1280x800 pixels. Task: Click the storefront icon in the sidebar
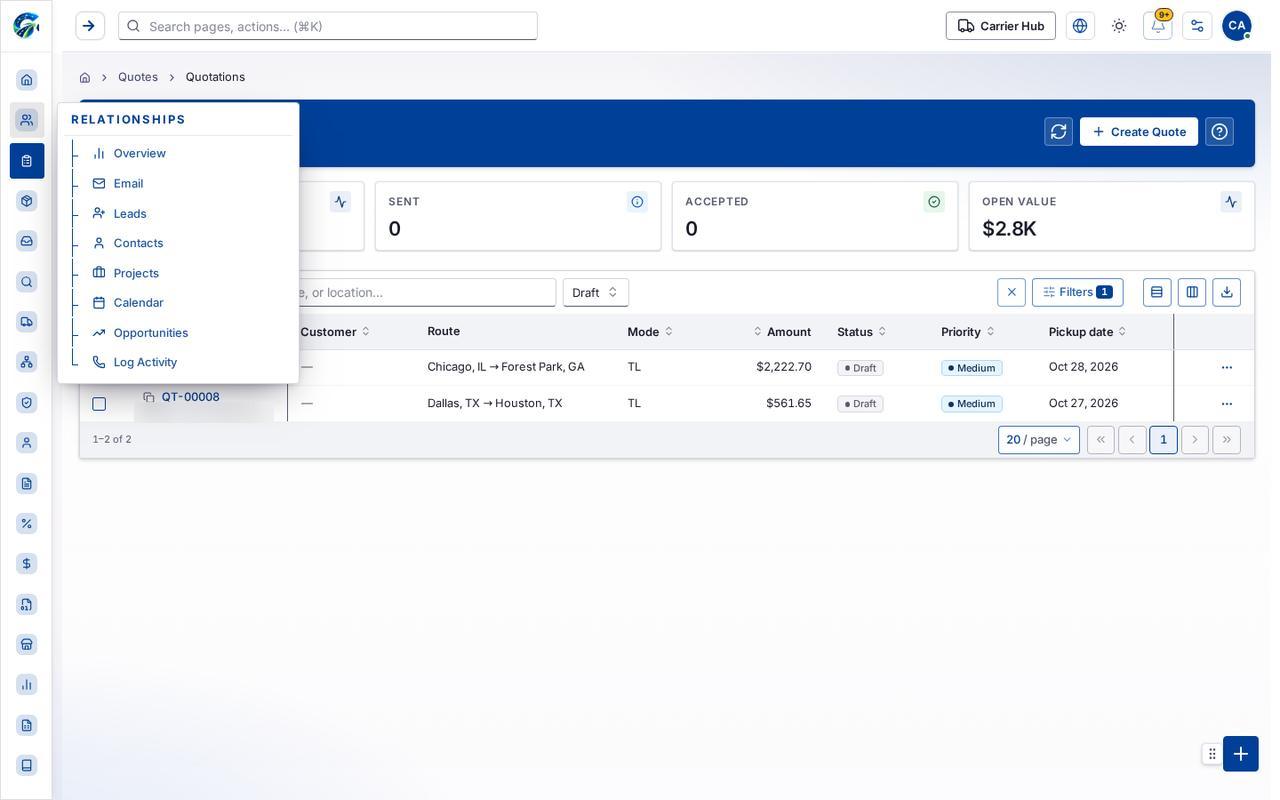27,645
